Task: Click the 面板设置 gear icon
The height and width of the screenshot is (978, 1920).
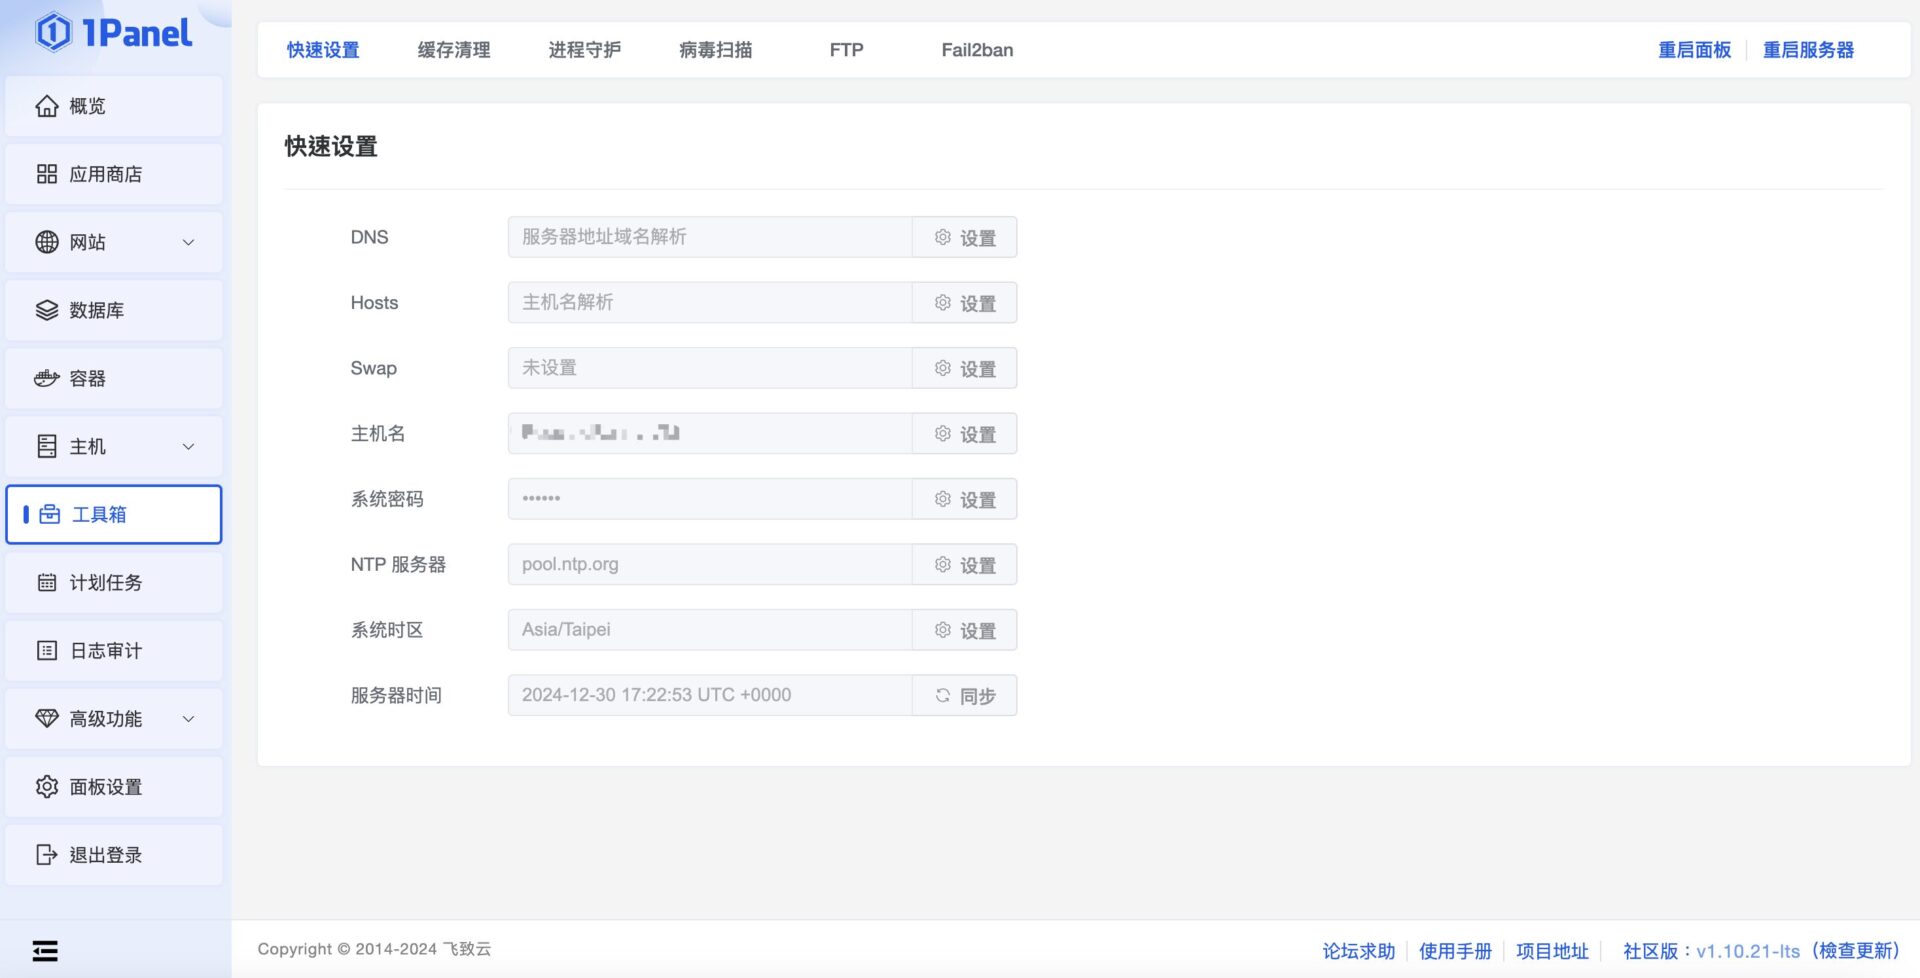Action: (47, 786)
